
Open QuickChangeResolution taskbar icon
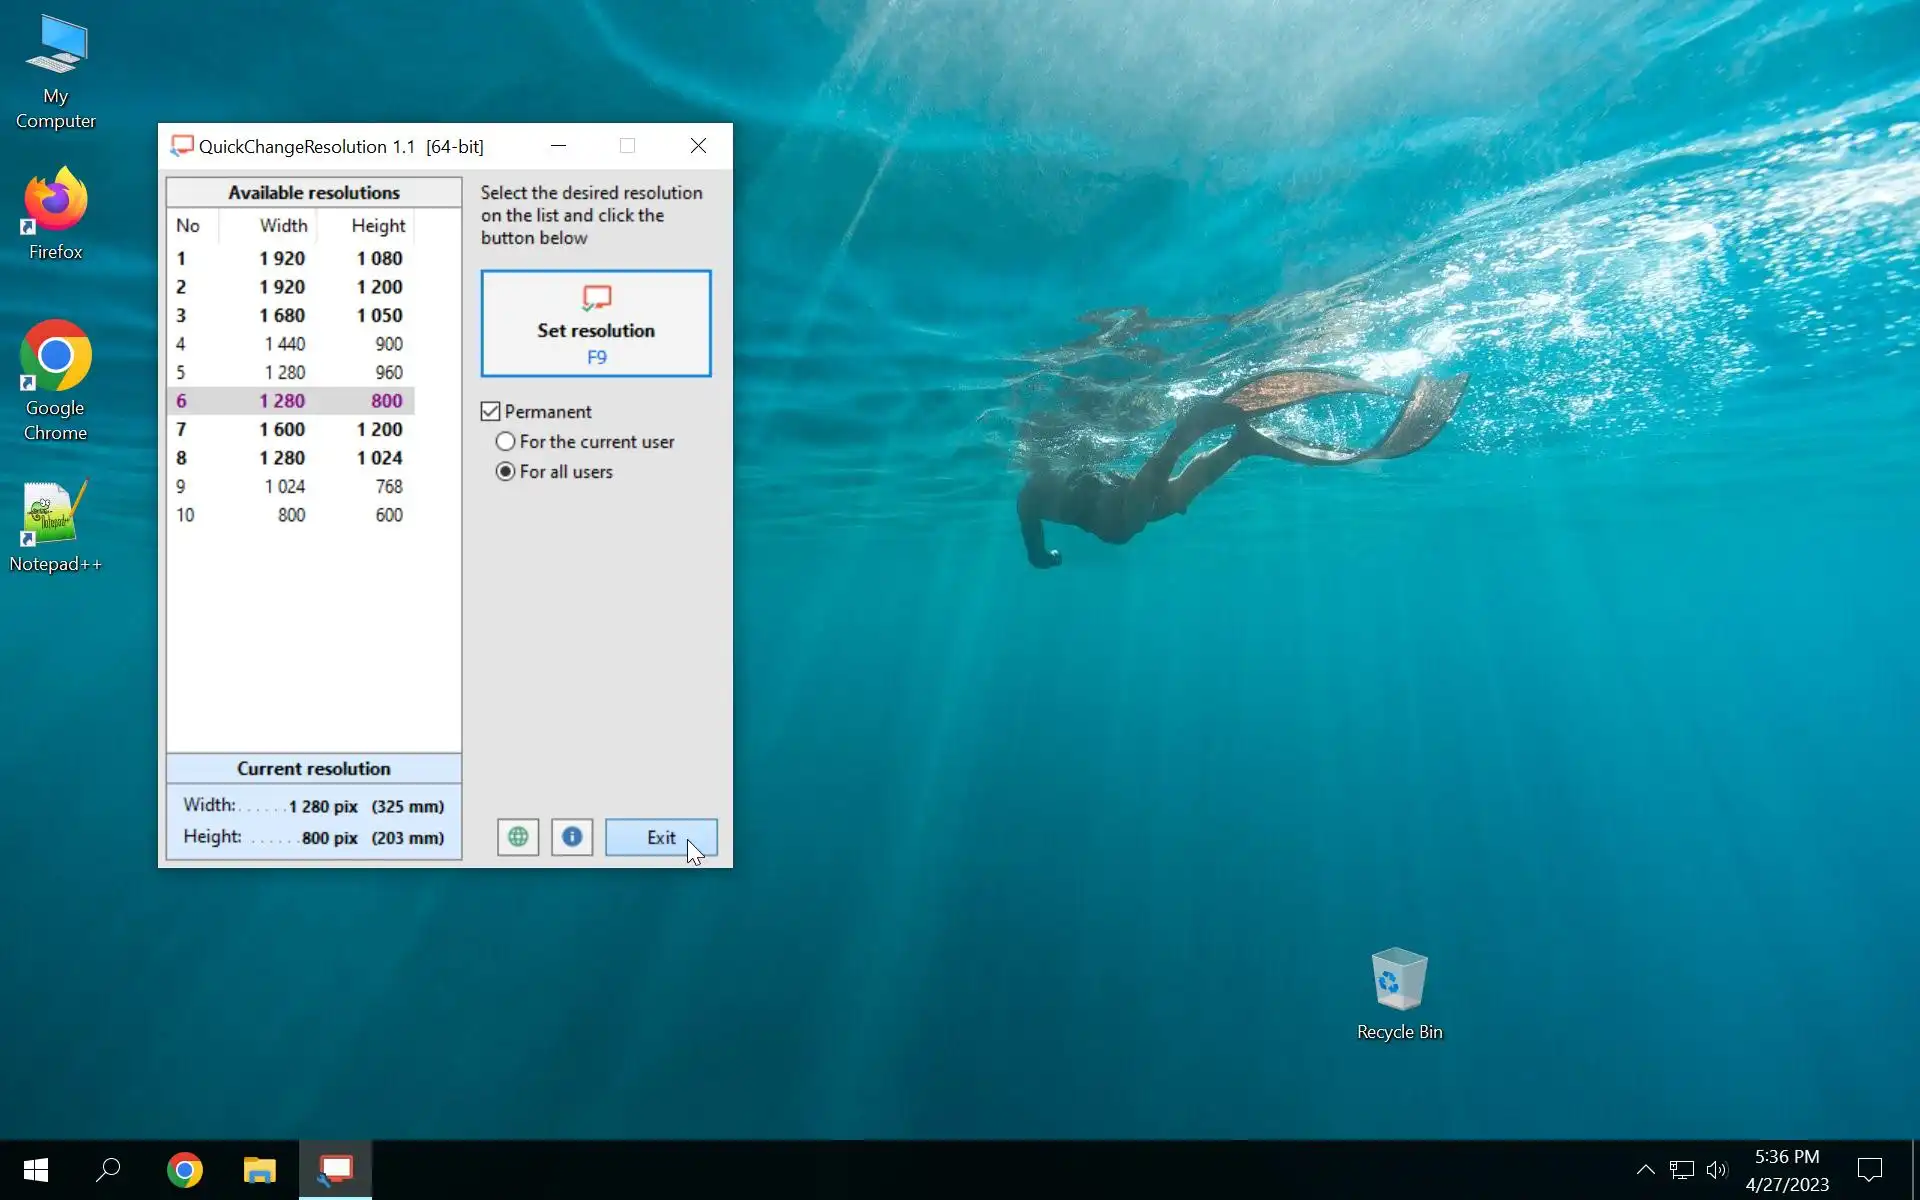[x=335, y=1170]
